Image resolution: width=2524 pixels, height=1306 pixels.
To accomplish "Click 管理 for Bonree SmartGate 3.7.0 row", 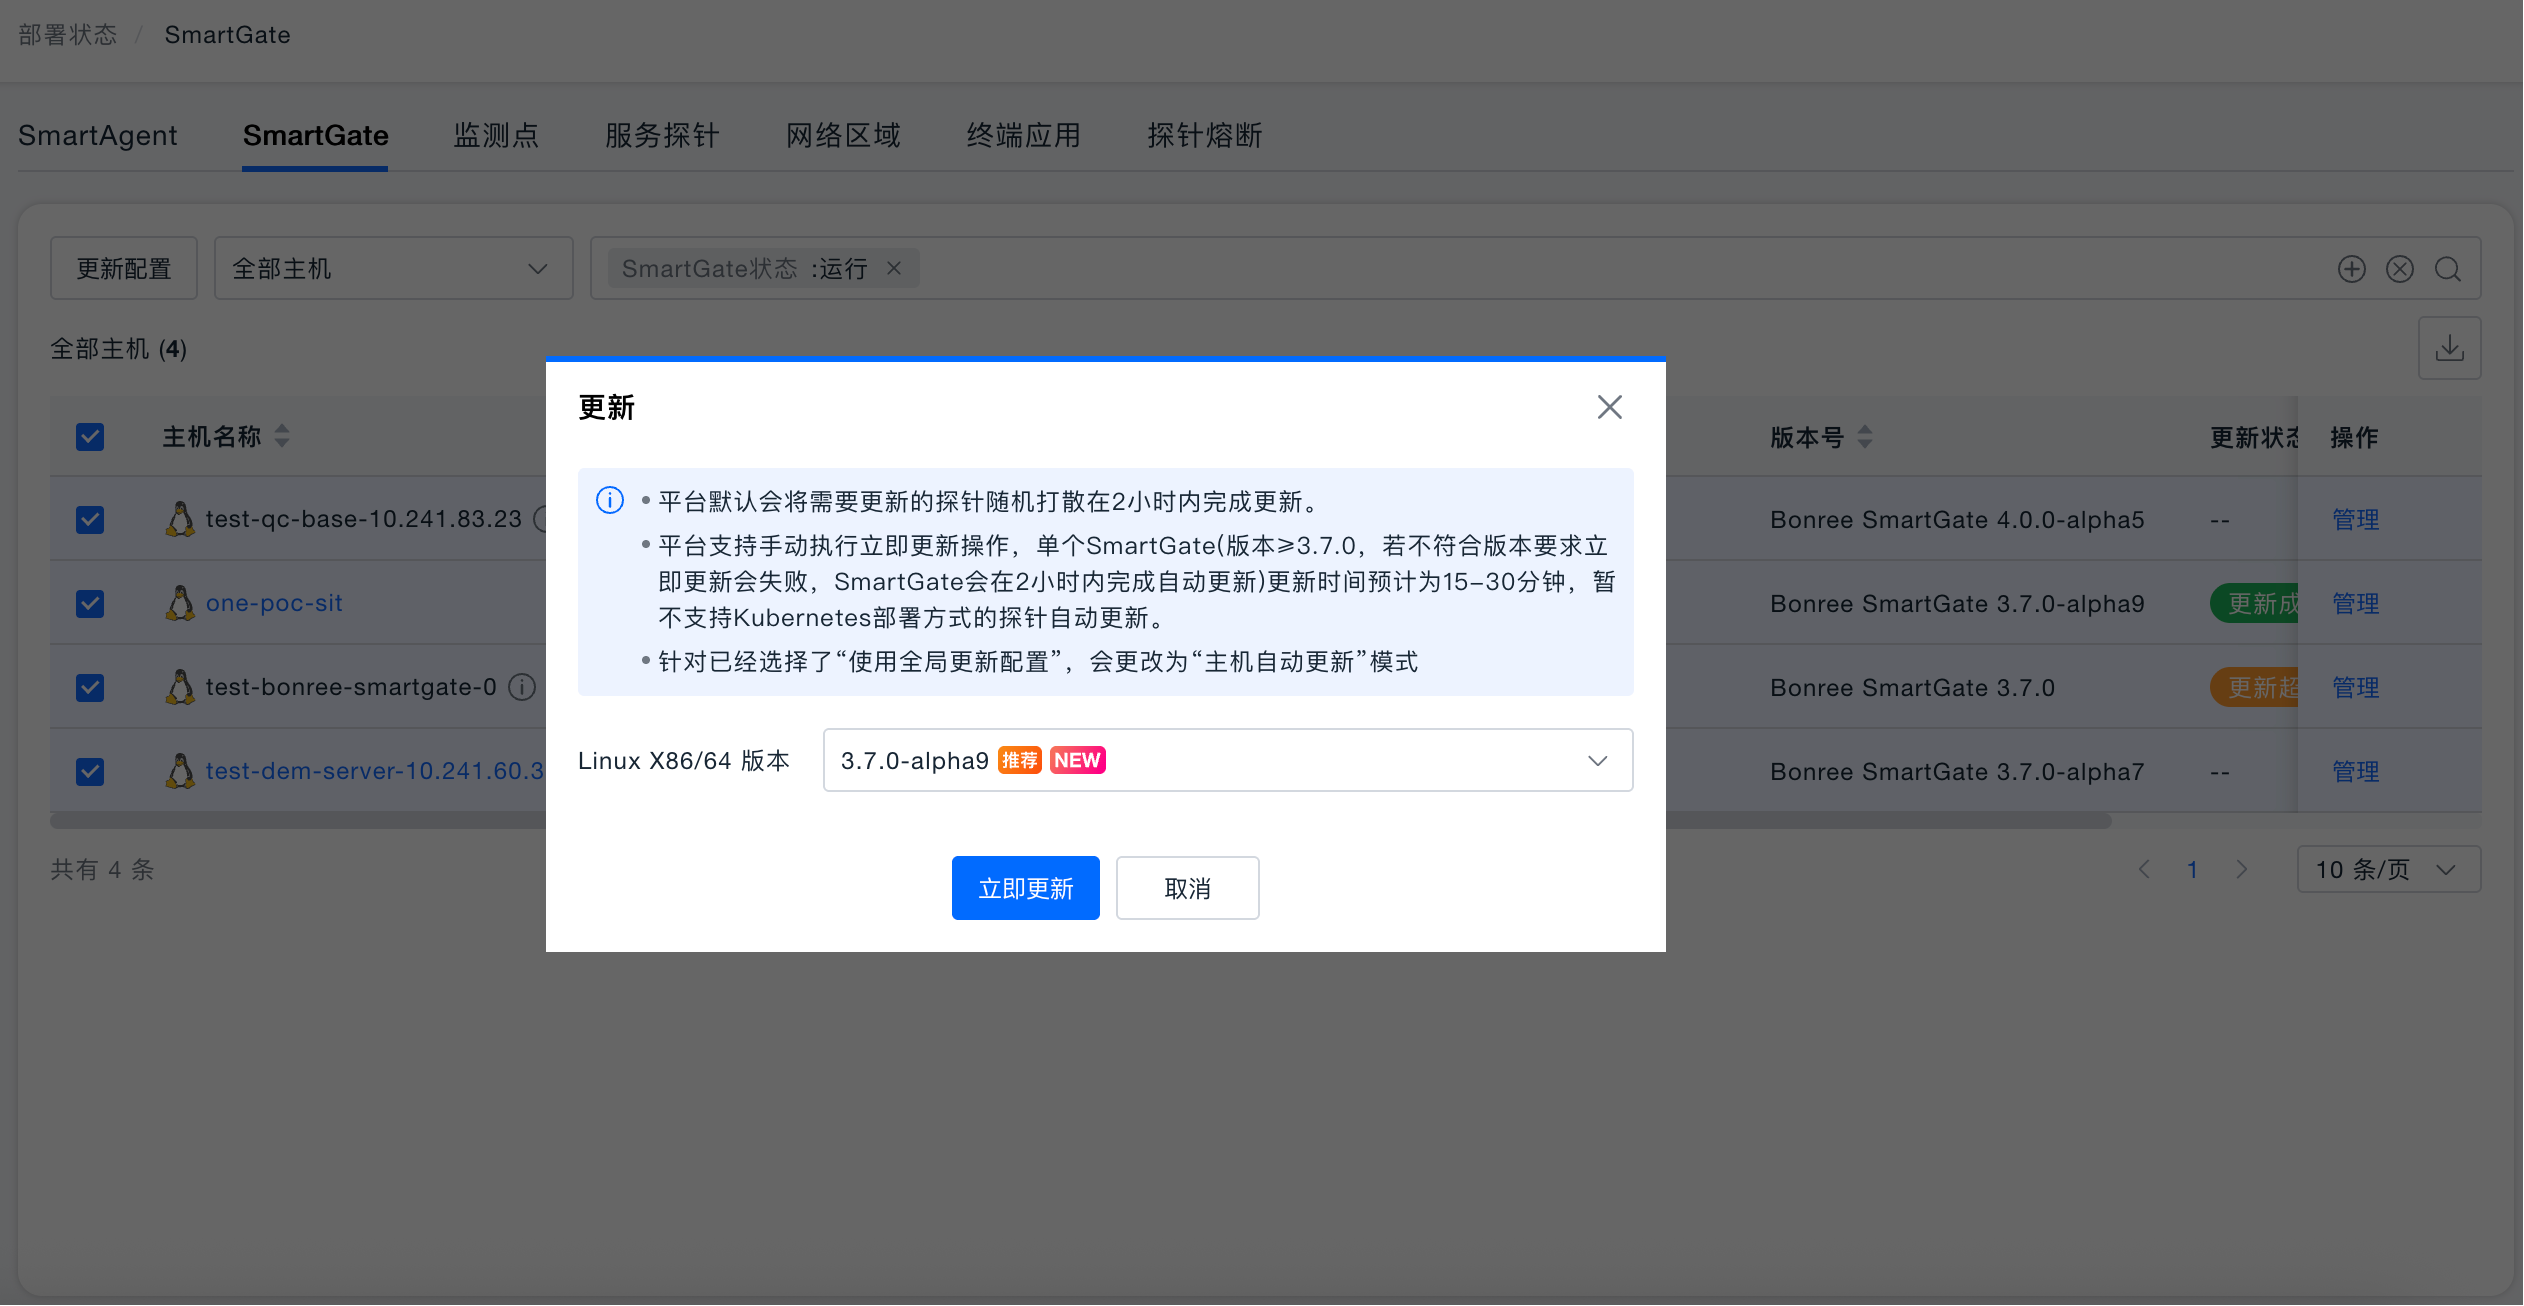I will pyautogui.click(x=2355, y=687).
